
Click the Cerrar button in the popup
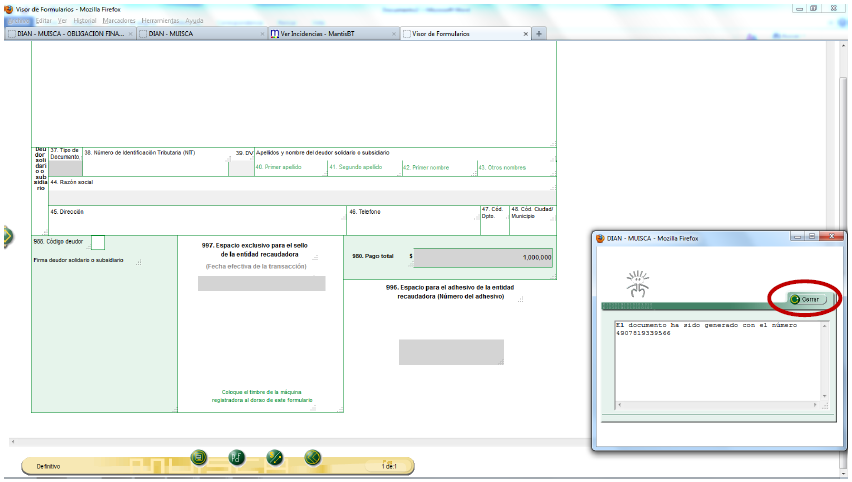[x=807, y=299]
